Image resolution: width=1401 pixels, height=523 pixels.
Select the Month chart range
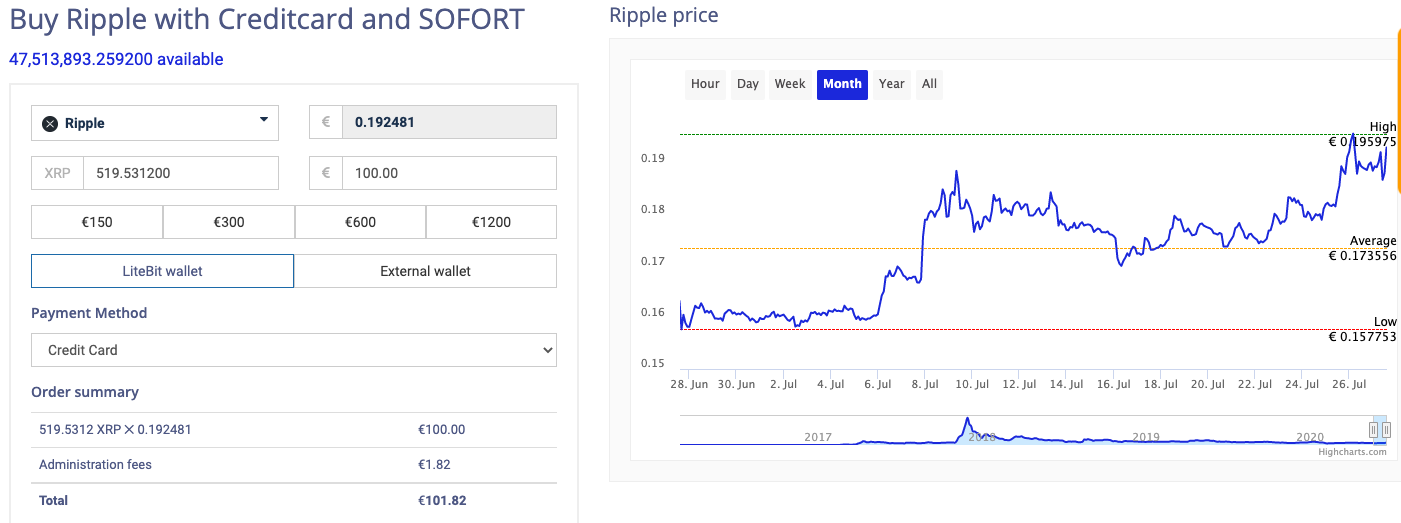(842, 84)
